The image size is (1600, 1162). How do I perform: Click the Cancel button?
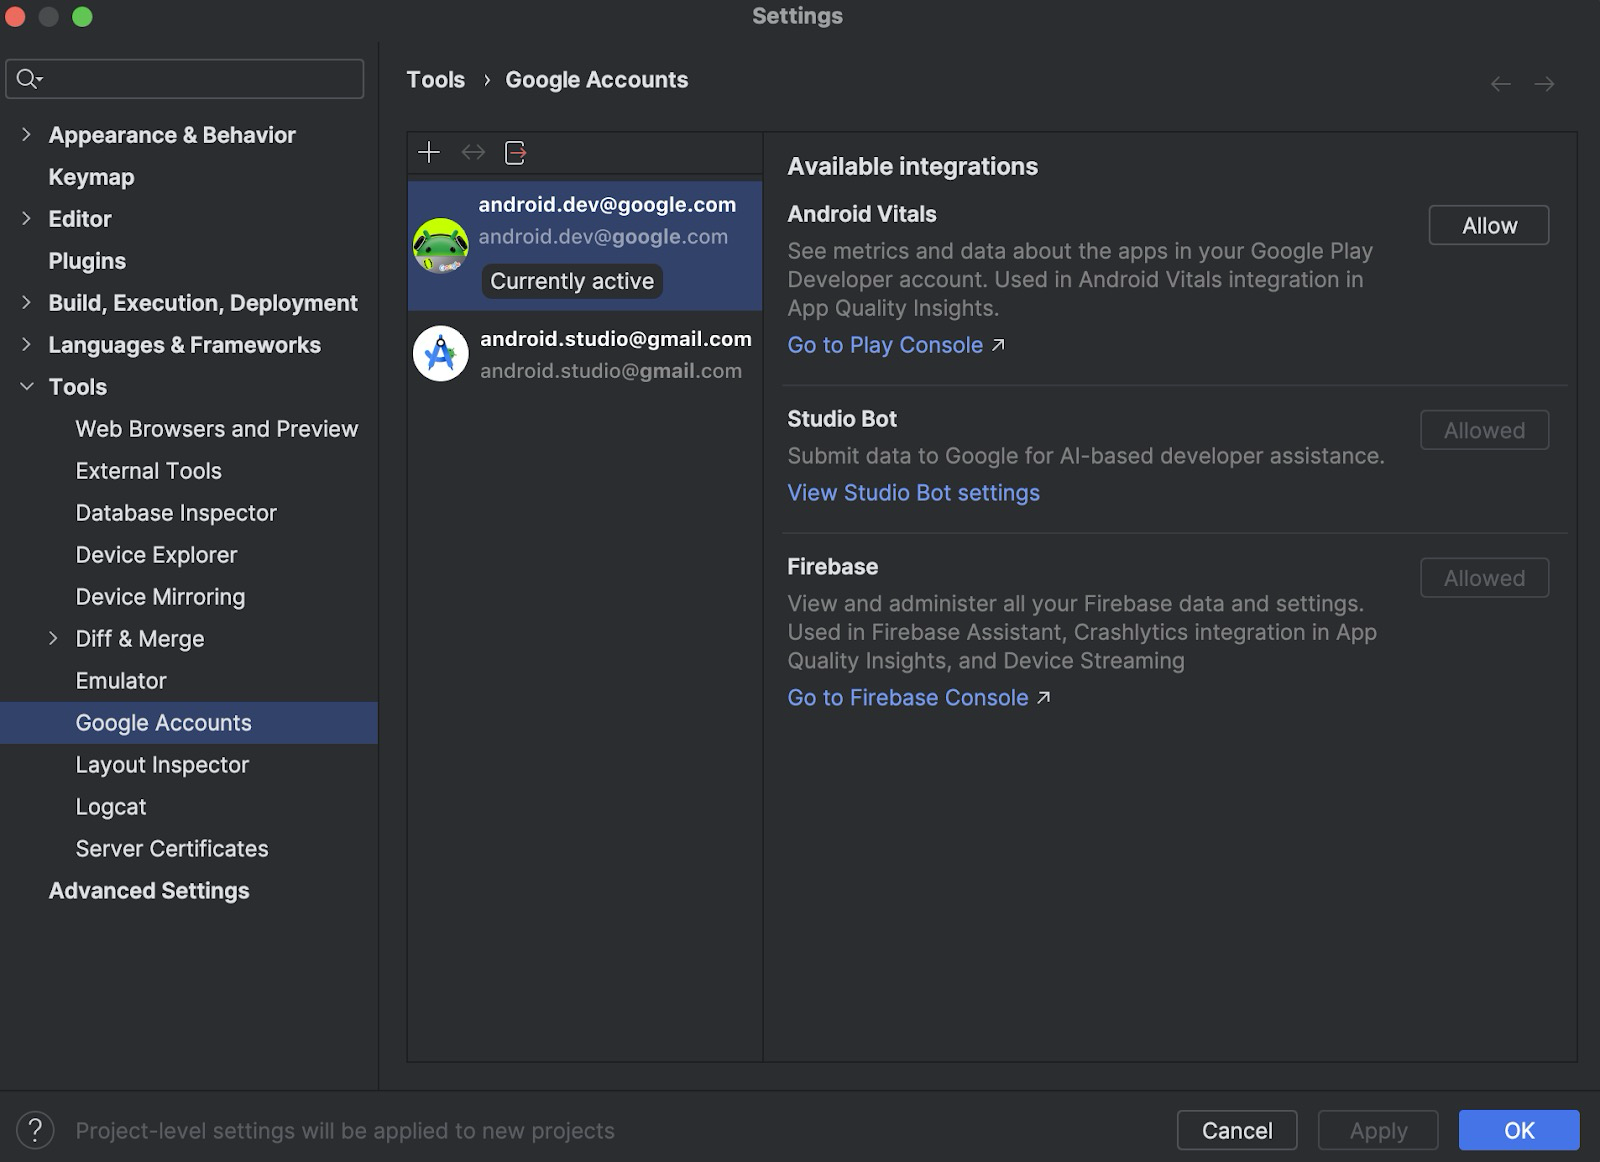(x=1237, y=1130)
